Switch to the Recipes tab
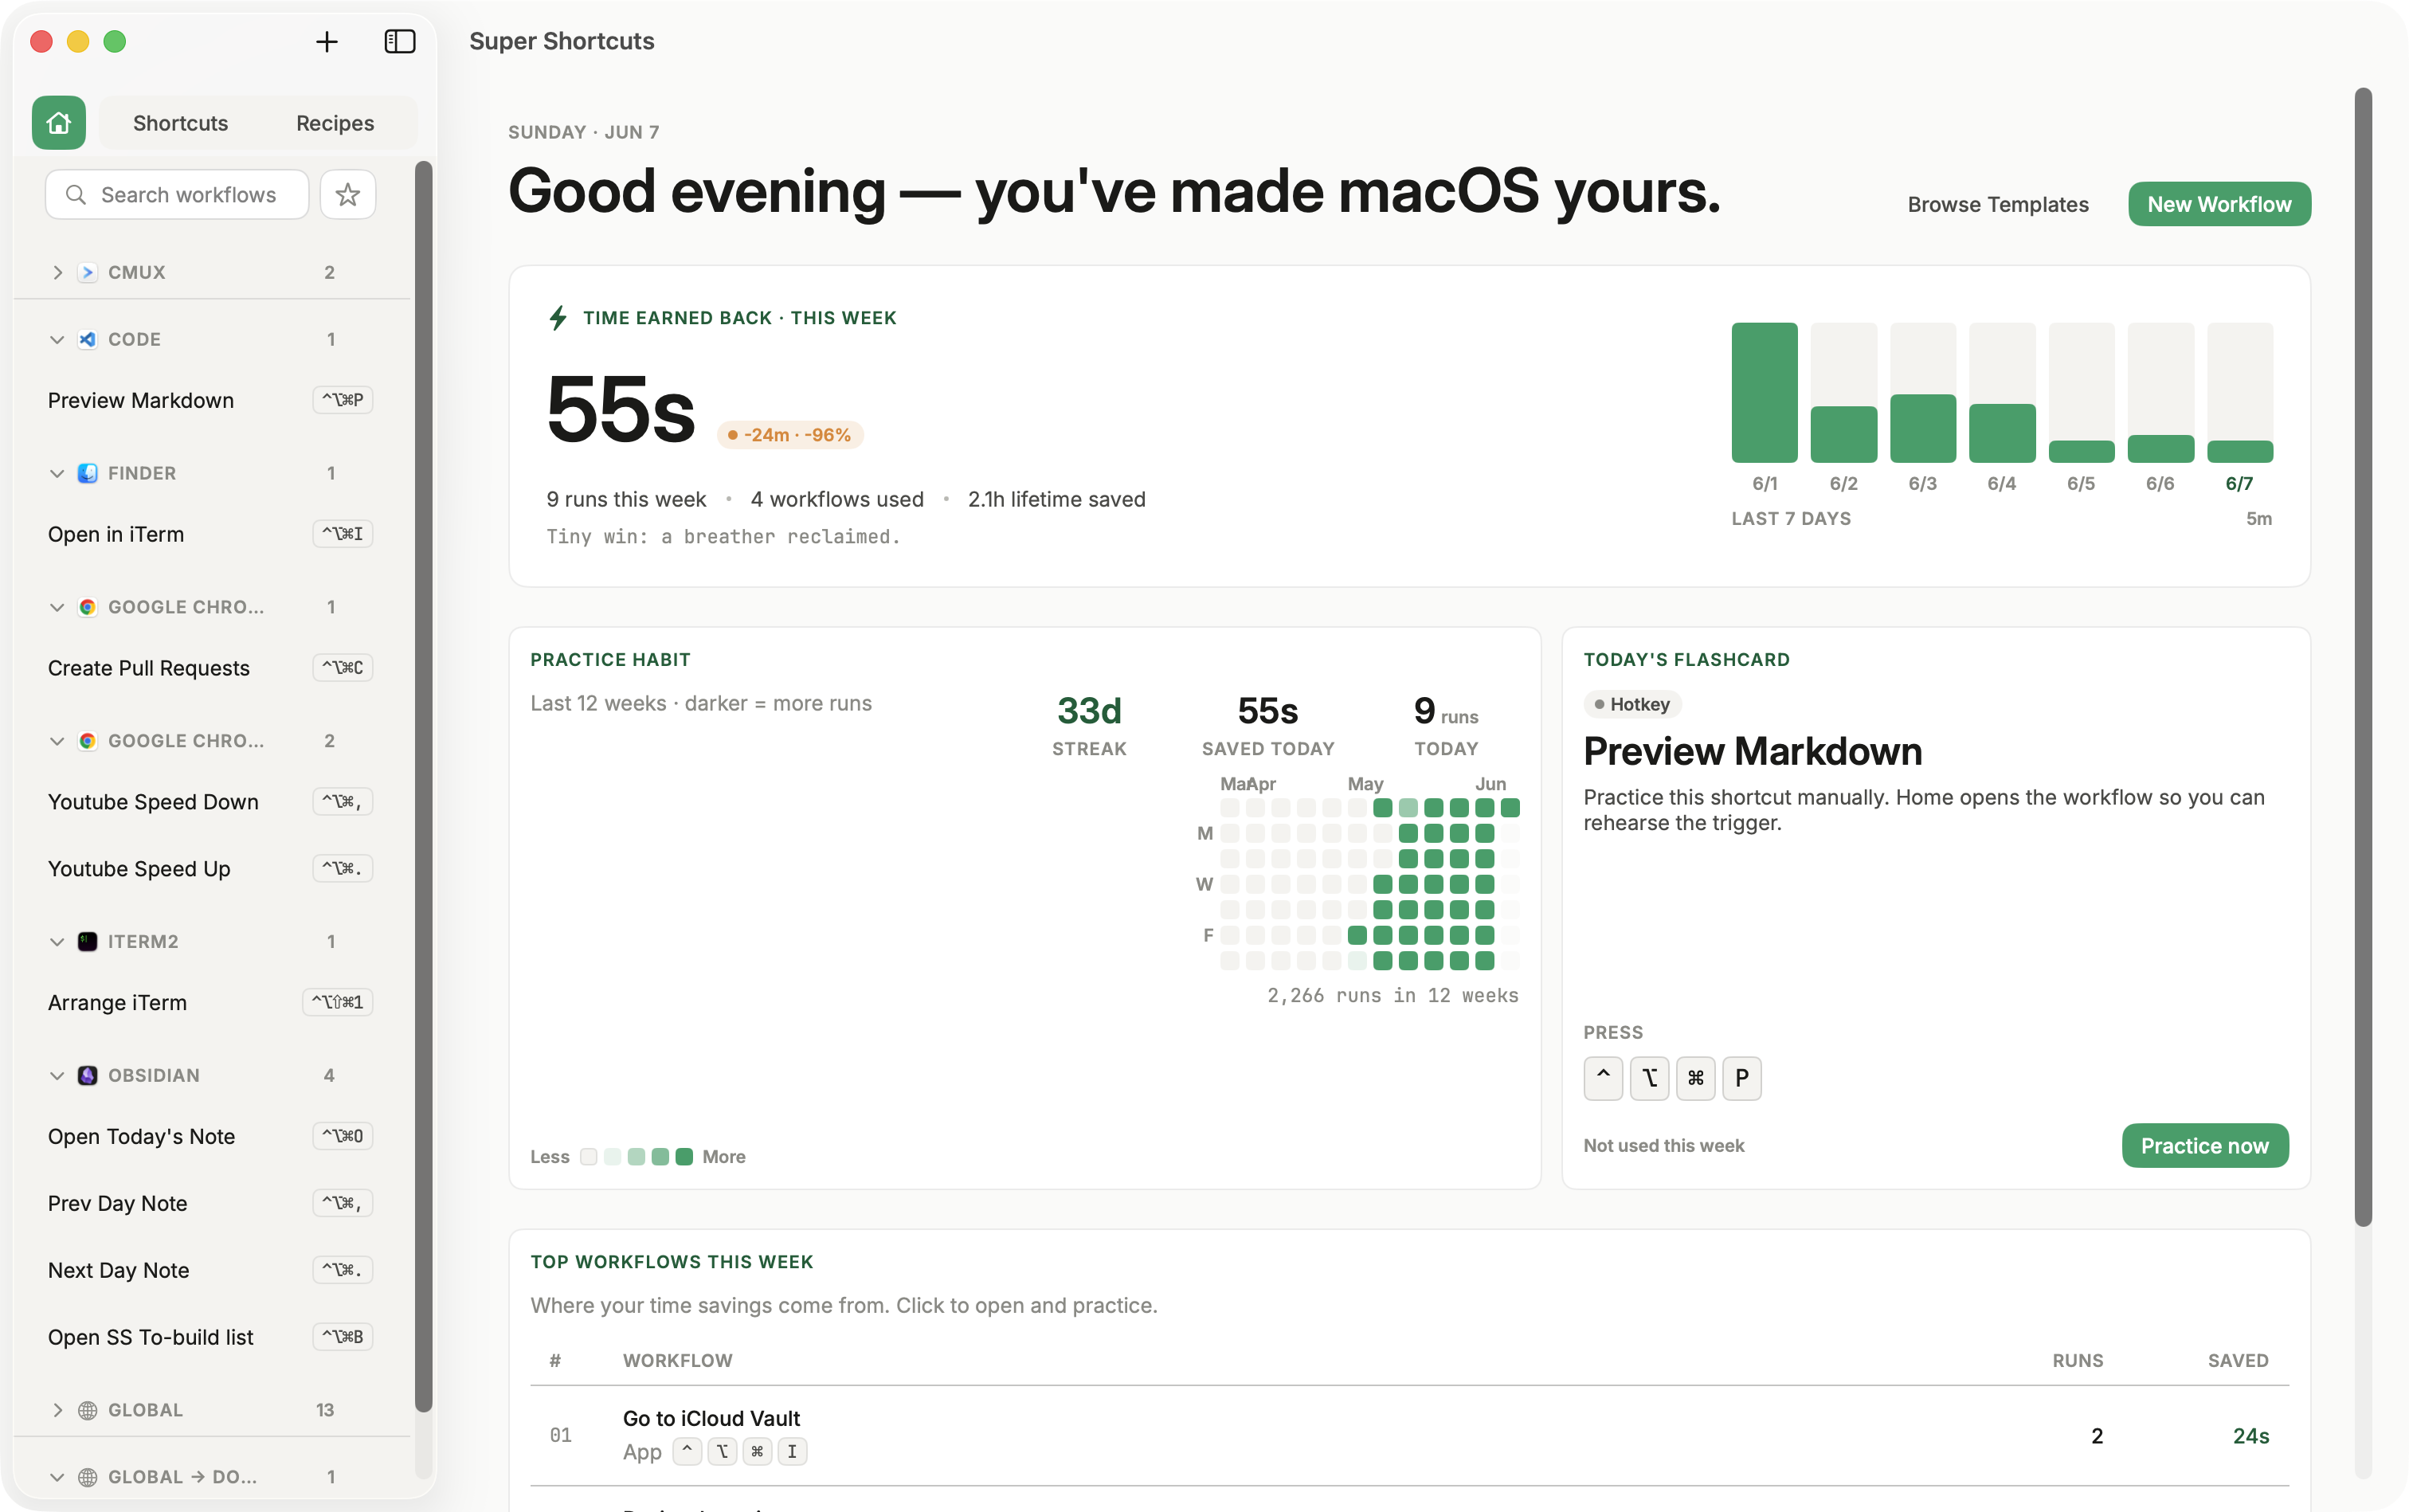Screen dimensions: 2409x1512 (x=335, y=123)
